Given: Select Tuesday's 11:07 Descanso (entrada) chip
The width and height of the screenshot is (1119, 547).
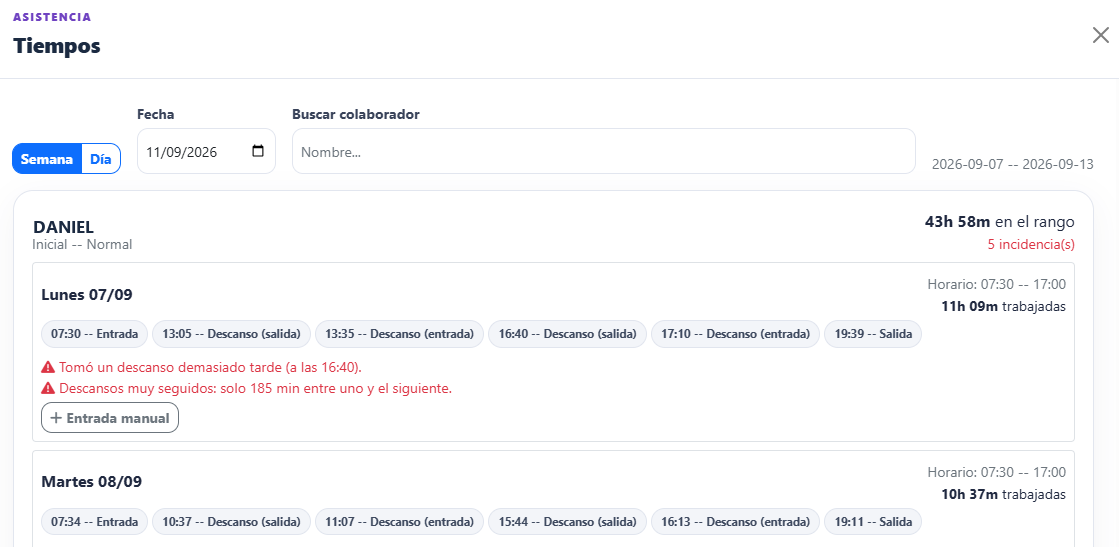Looking at the screenshot, I should (400, 521).
